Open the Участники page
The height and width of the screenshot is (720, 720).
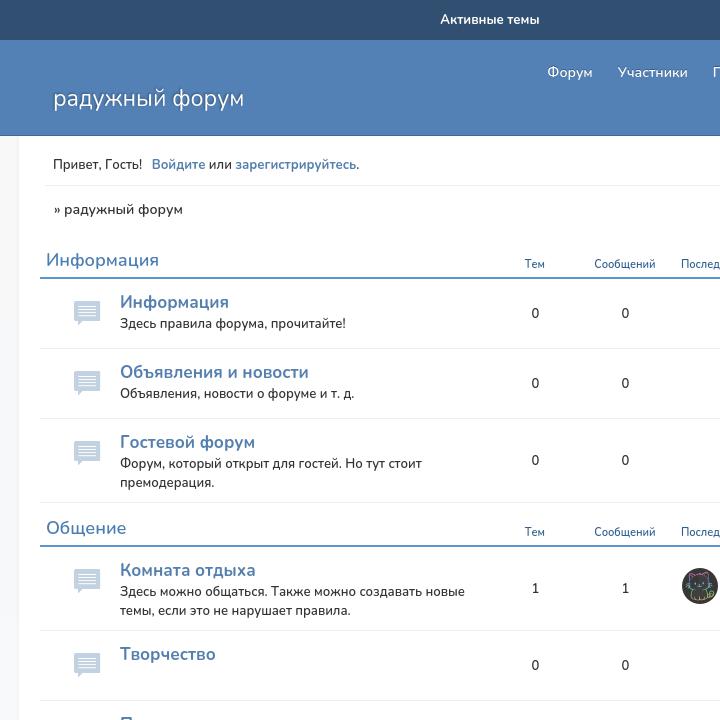tap(652, 72)
